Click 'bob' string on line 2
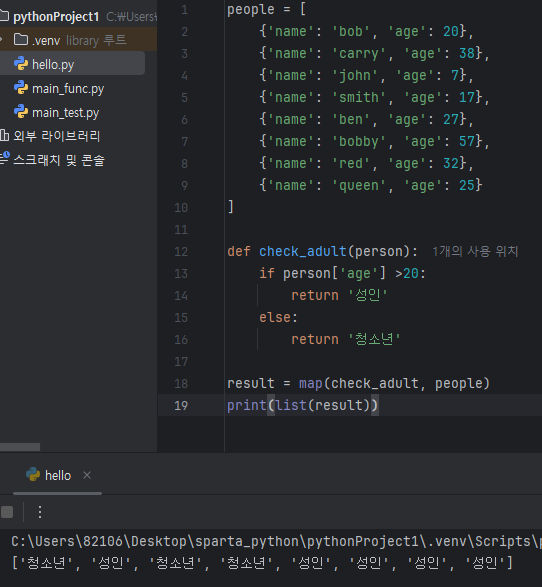Image resolution: width=542 pixels, height=587 pixels. click(351, 31)
